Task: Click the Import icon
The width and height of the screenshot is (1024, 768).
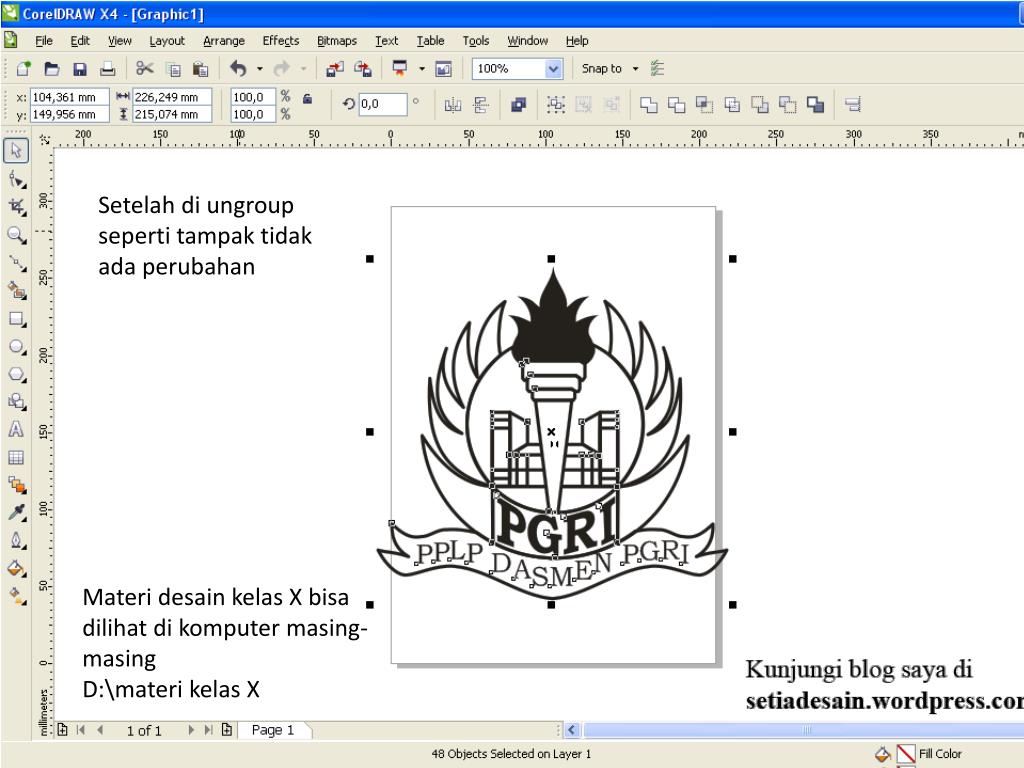Action: [x=335, y=69]
